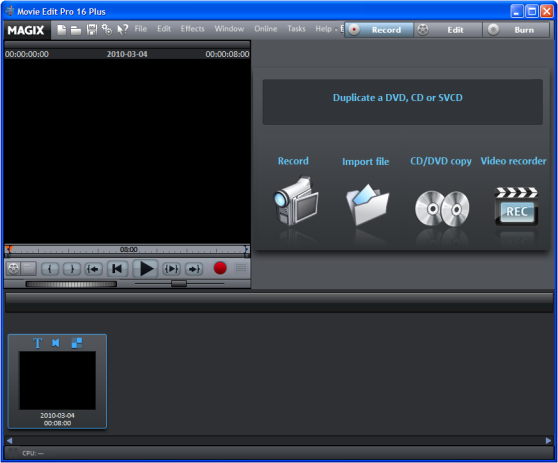Play the selected range button
The image size is (558, 463).
(171, 269)
